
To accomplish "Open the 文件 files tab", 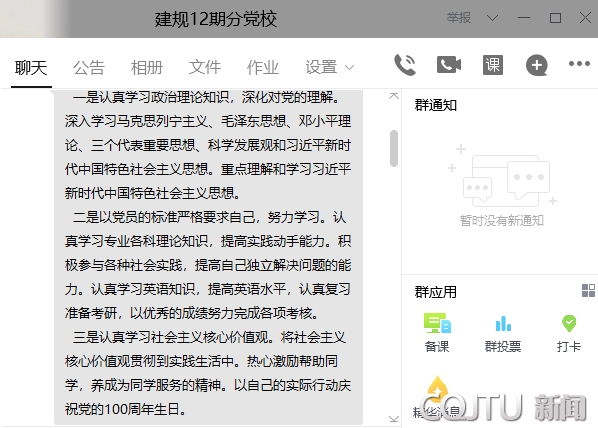I will (x=205, y=68).
